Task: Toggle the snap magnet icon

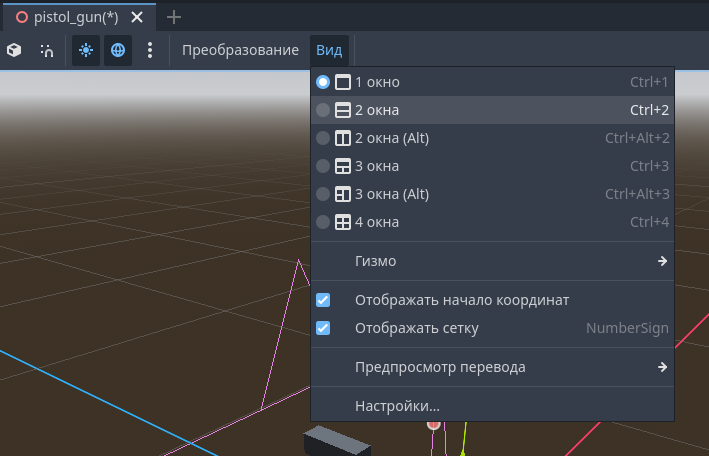Action: click(x=47, y=50)
